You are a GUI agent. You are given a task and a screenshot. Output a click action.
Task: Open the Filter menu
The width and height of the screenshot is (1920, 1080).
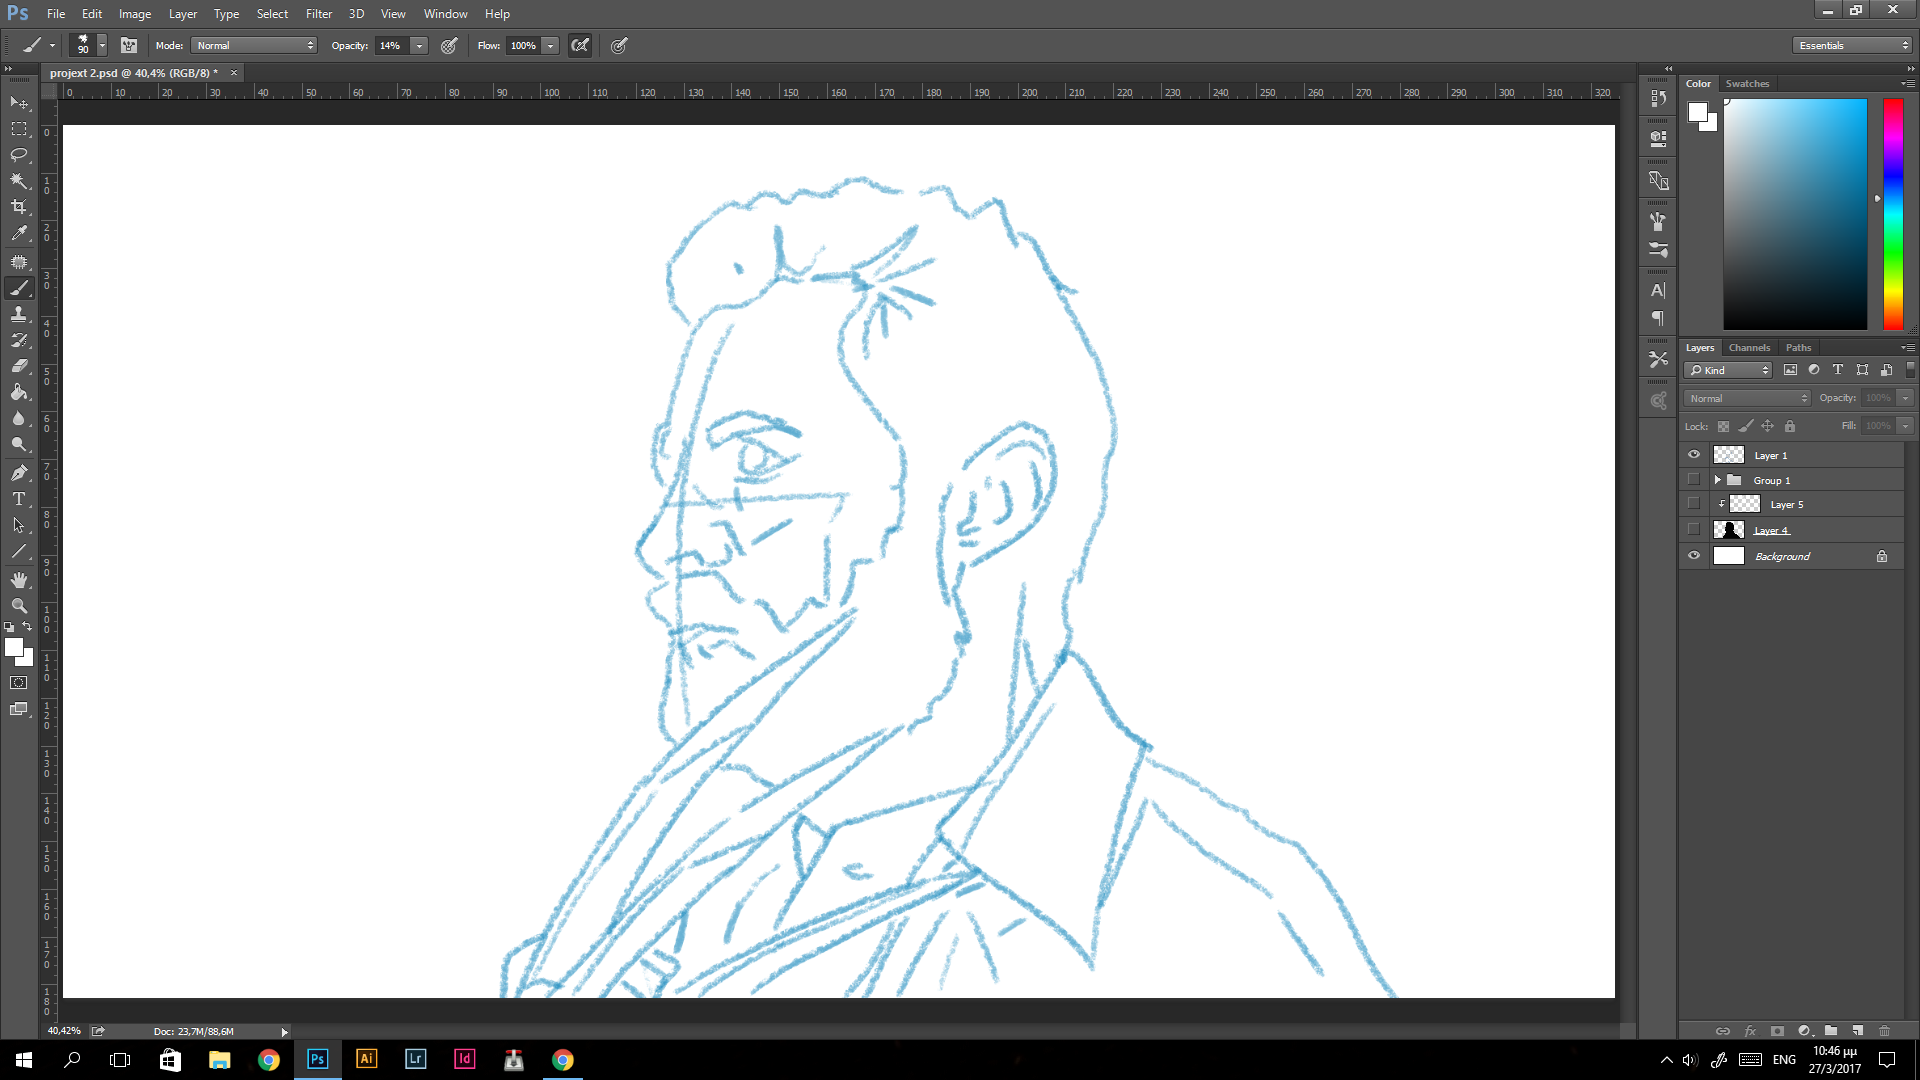click(x=318, y=14)
